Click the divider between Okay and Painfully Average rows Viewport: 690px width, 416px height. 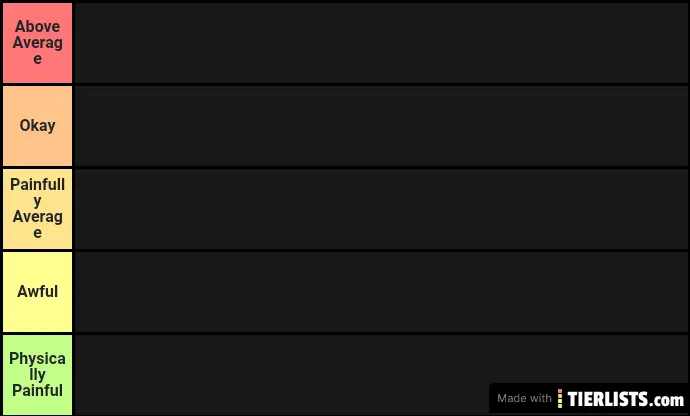[x=380, y=167]
